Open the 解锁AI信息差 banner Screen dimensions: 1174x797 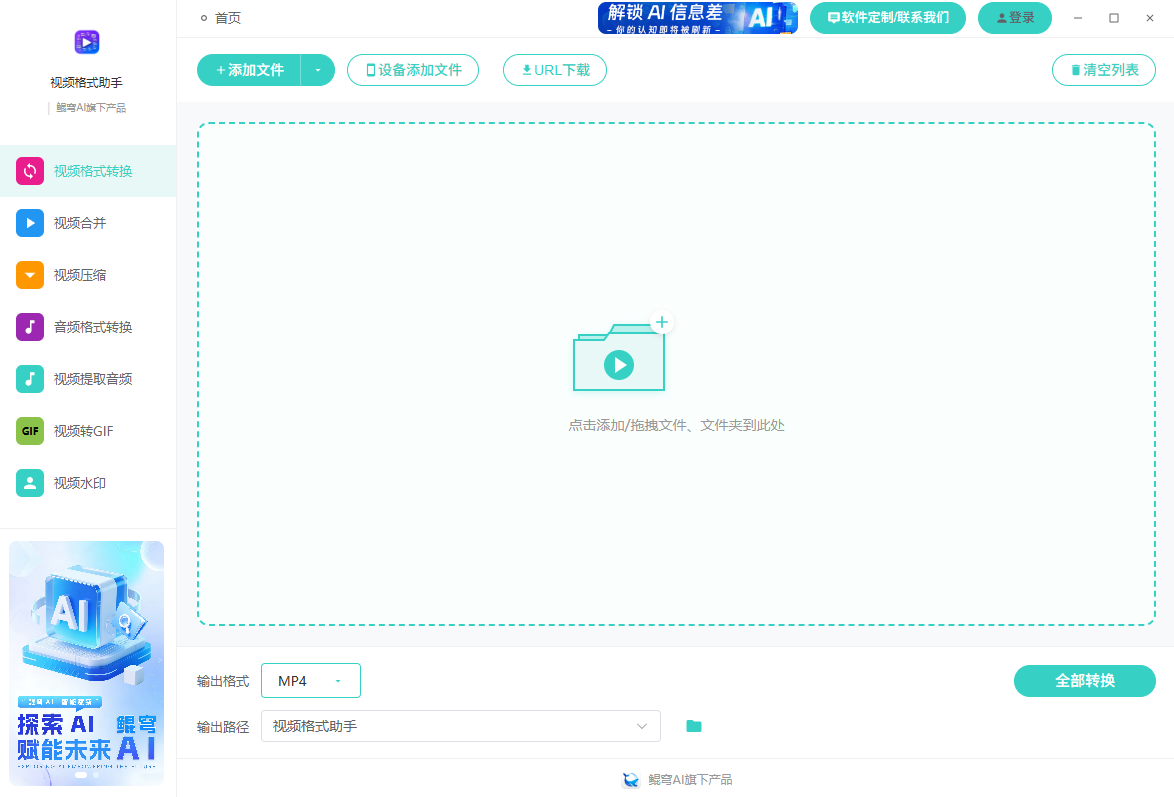point(697,18)
